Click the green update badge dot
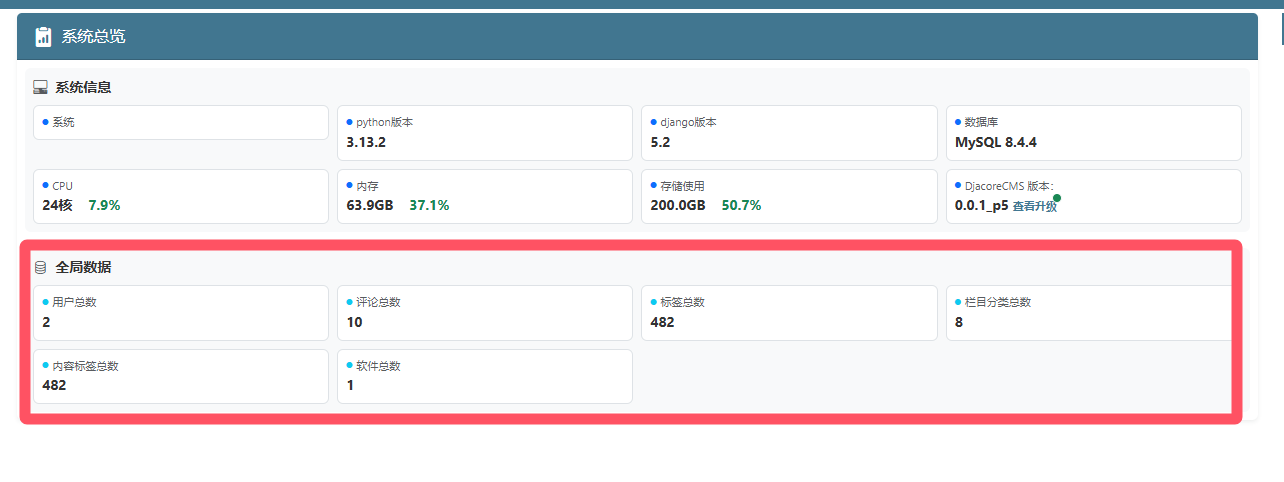This screenshot has height=482, width=1284. 1056,198
